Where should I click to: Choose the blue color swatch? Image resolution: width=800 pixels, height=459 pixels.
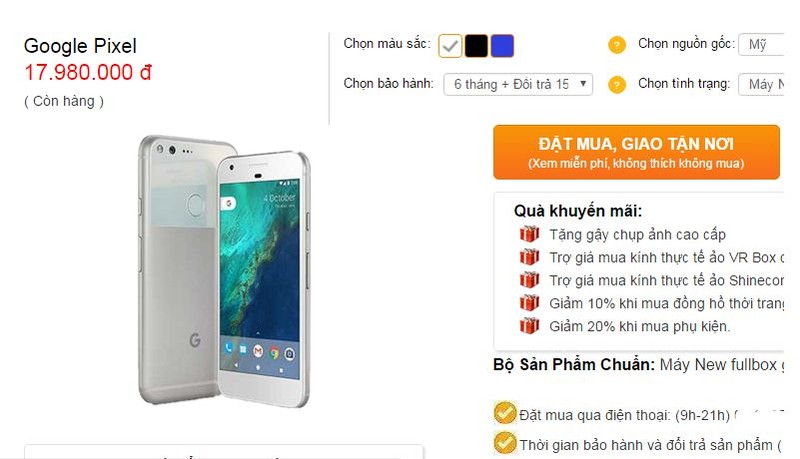click(502, 46)
